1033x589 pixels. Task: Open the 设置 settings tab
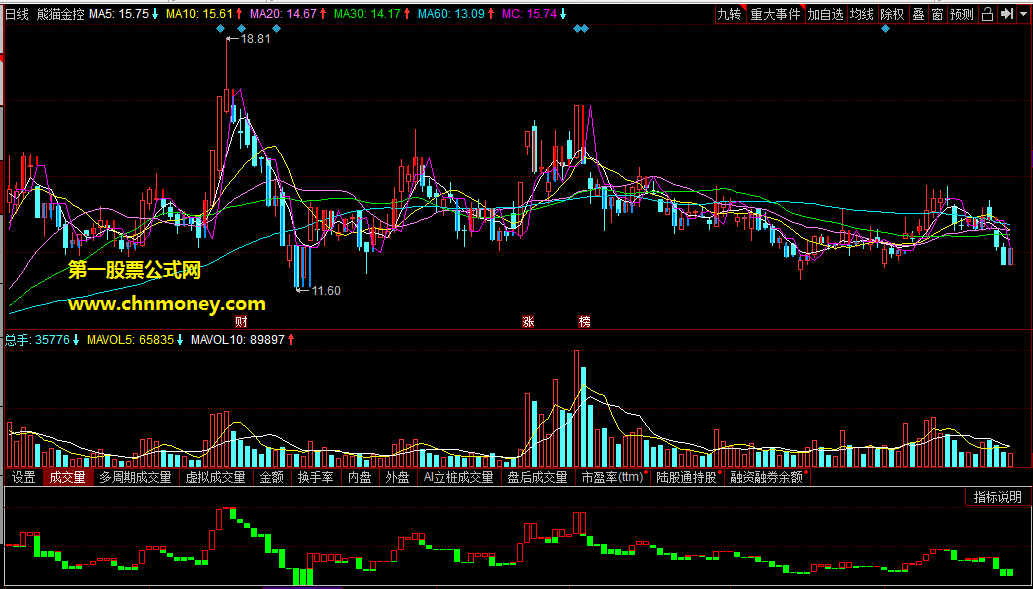(24, 477)
